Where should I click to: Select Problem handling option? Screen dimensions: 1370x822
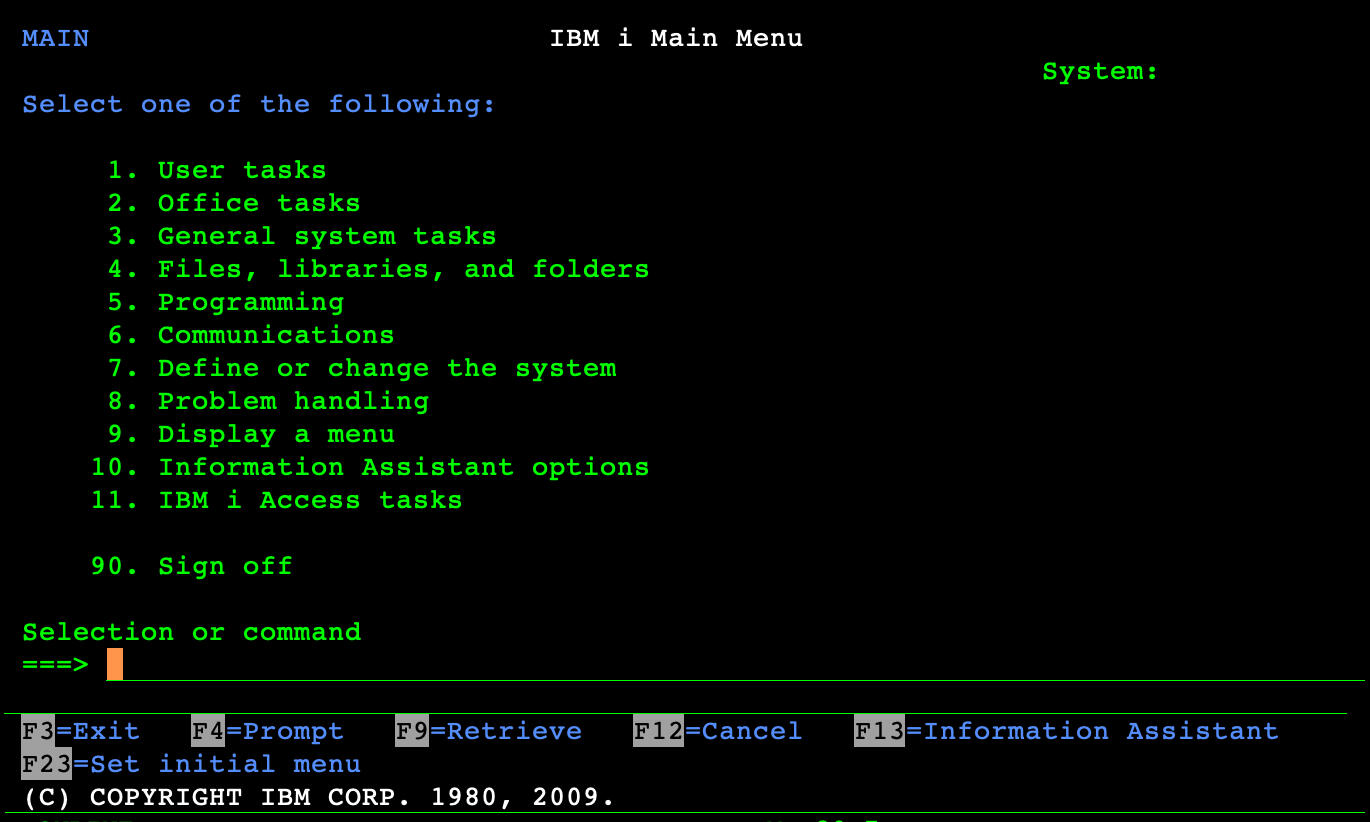[268, 401]
